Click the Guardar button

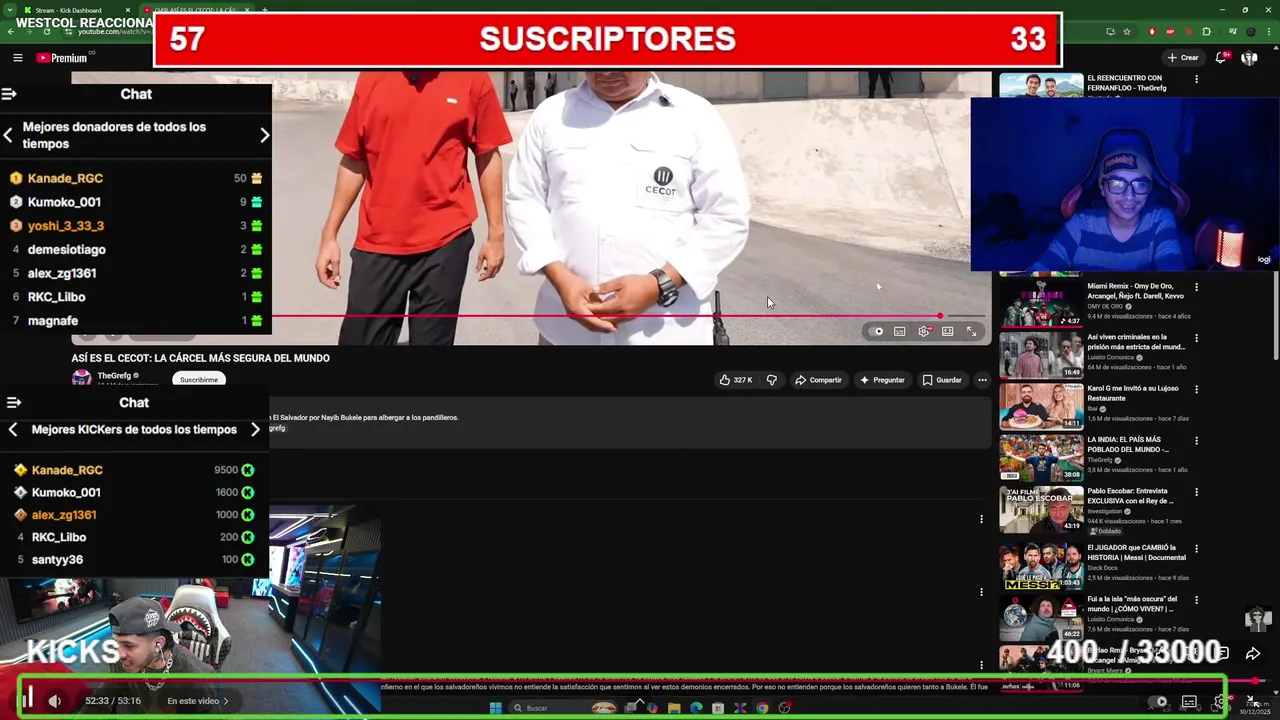942,380
